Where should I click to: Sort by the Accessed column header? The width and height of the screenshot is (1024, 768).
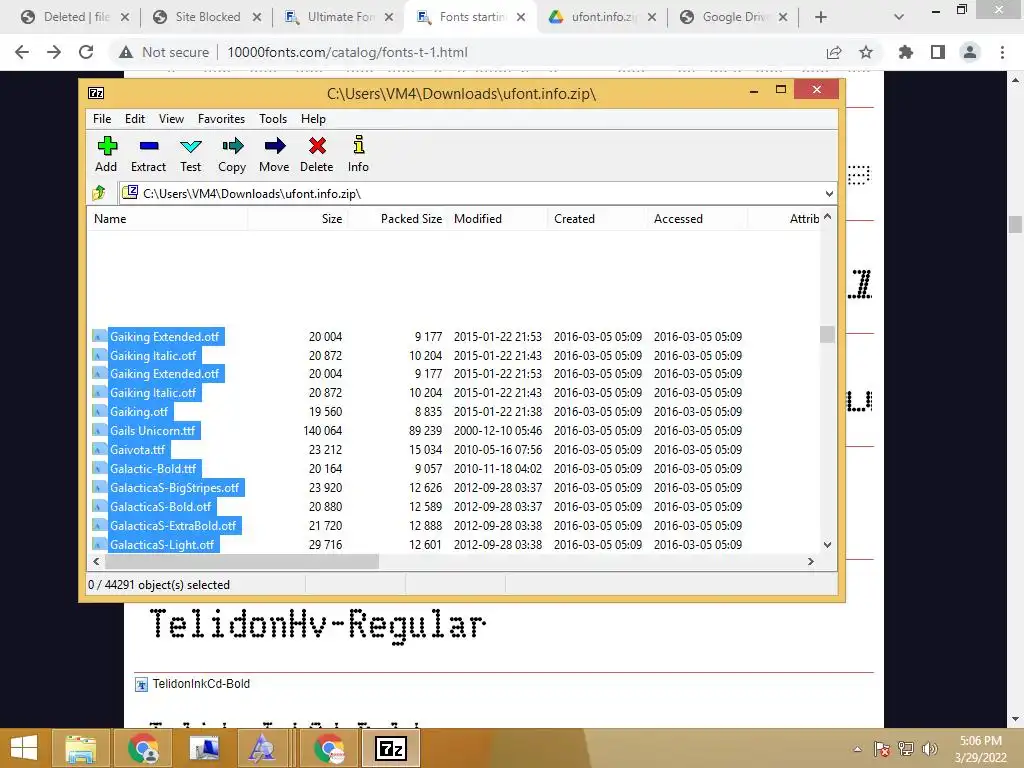pyautogui.click(x=697, y=219)
